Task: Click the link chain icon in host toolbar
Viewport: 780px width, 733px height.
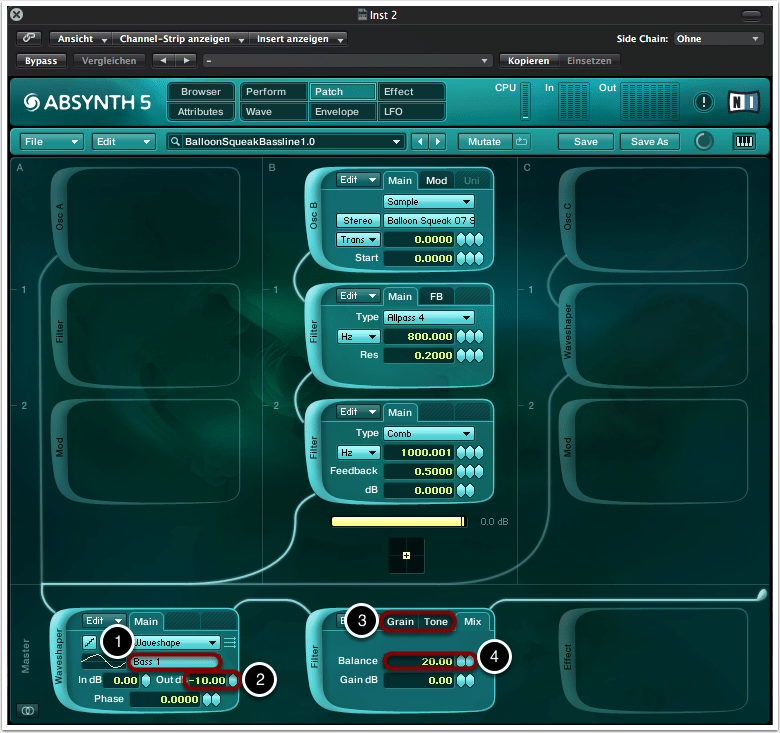Action: [x=28, y=39]
